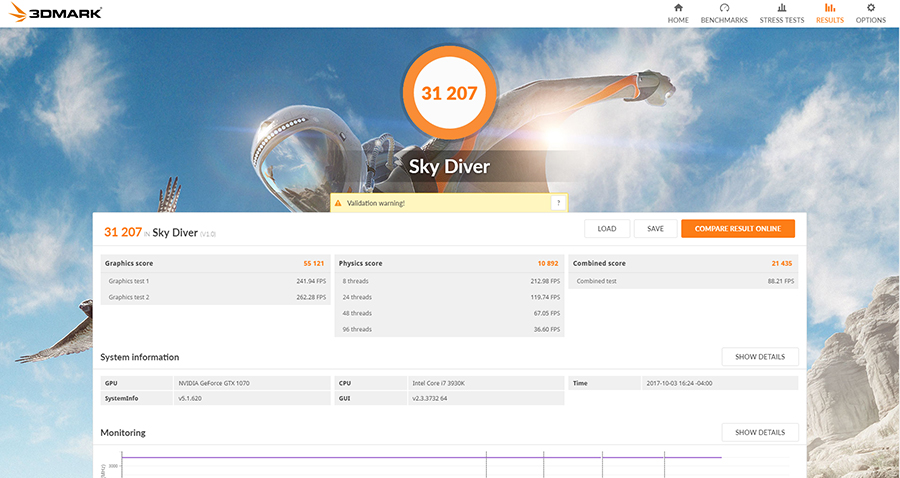Click the Combined score header row

[684, 263]
